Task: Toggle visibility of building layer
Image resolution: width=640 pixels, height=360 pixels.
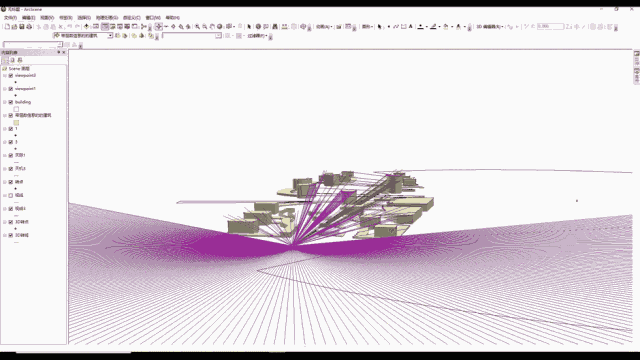Action: tap(11, 102)
